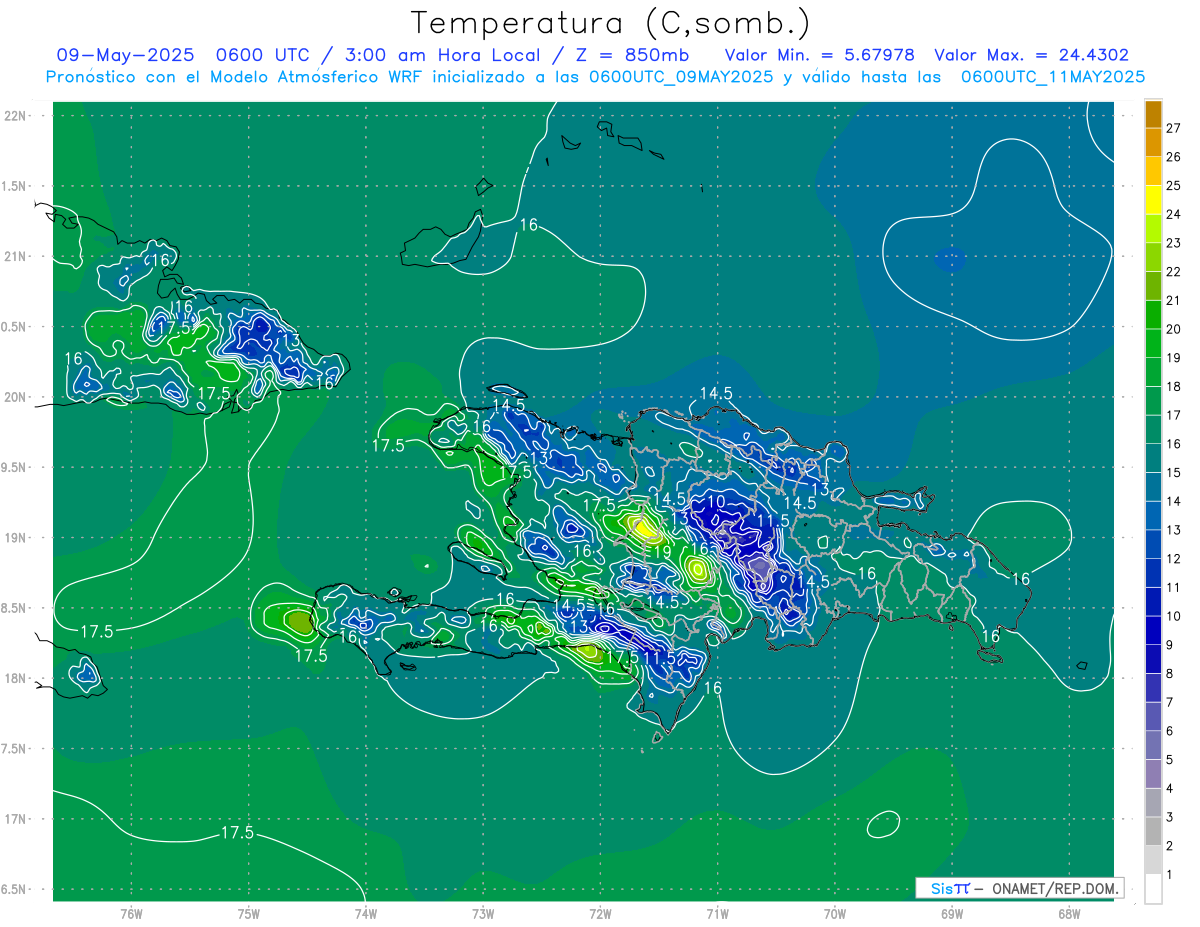Click the color bar label '24'
This screenshot has width=1200, height=927.
click(x=1174, y=214)
